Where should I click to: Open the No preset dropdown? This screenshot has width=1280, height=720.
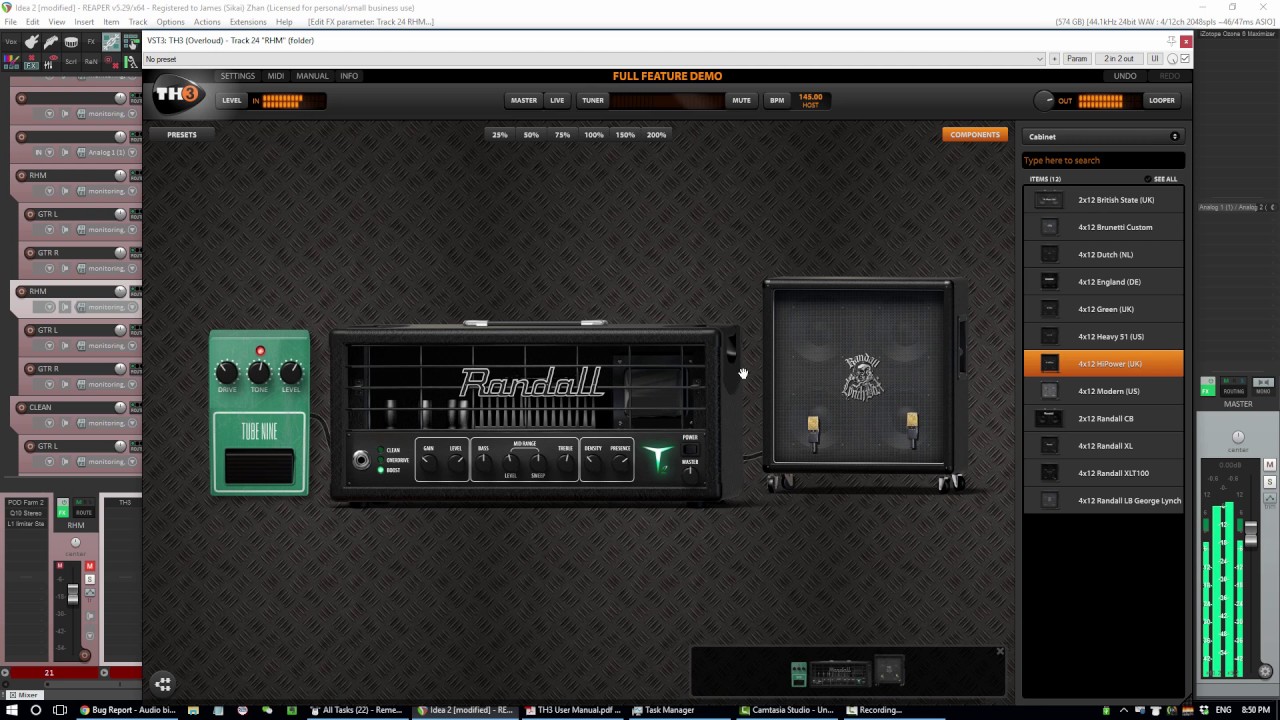coord(594,59)
